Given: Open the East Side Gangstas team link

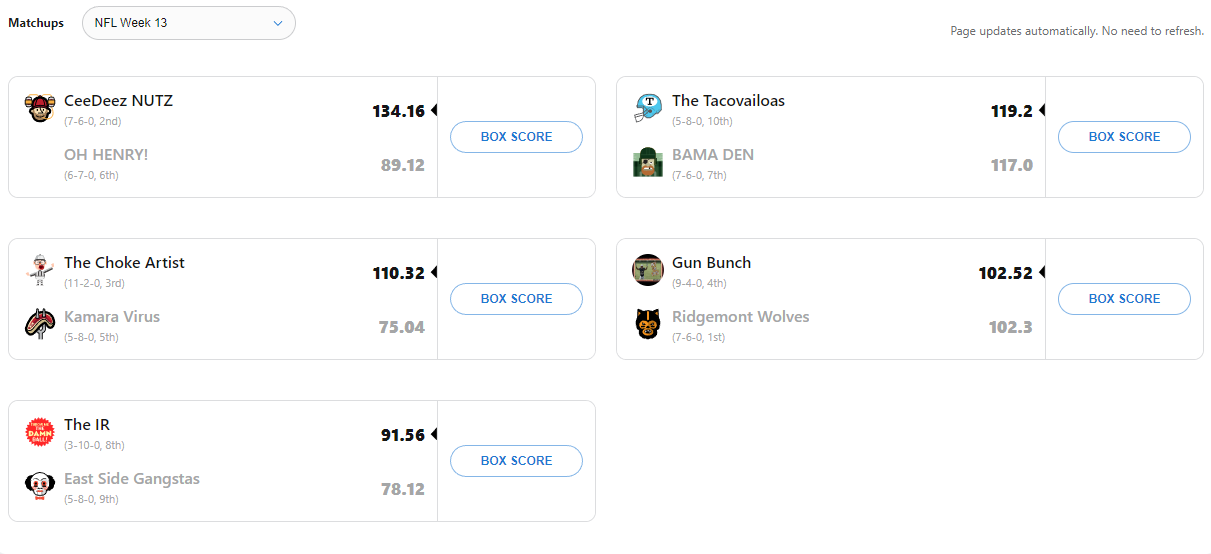Looking at the screenshot, I should tap(132, 479).
